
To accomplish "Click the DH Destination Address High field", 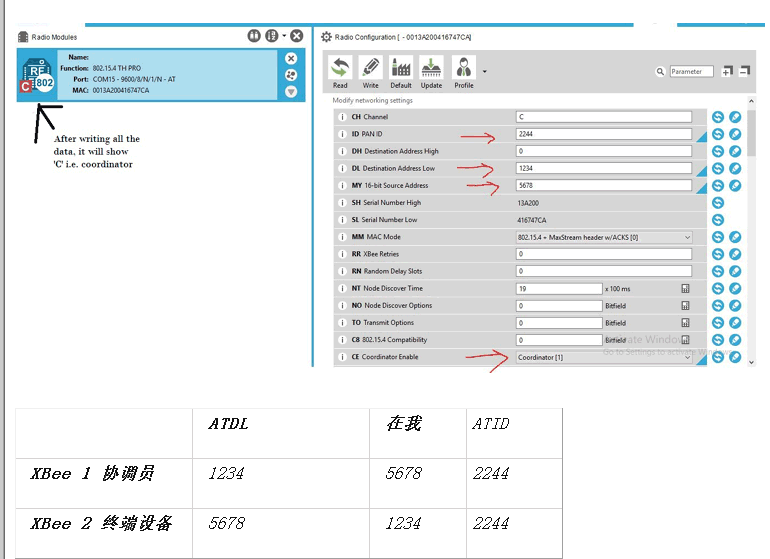I will (604, 151).
